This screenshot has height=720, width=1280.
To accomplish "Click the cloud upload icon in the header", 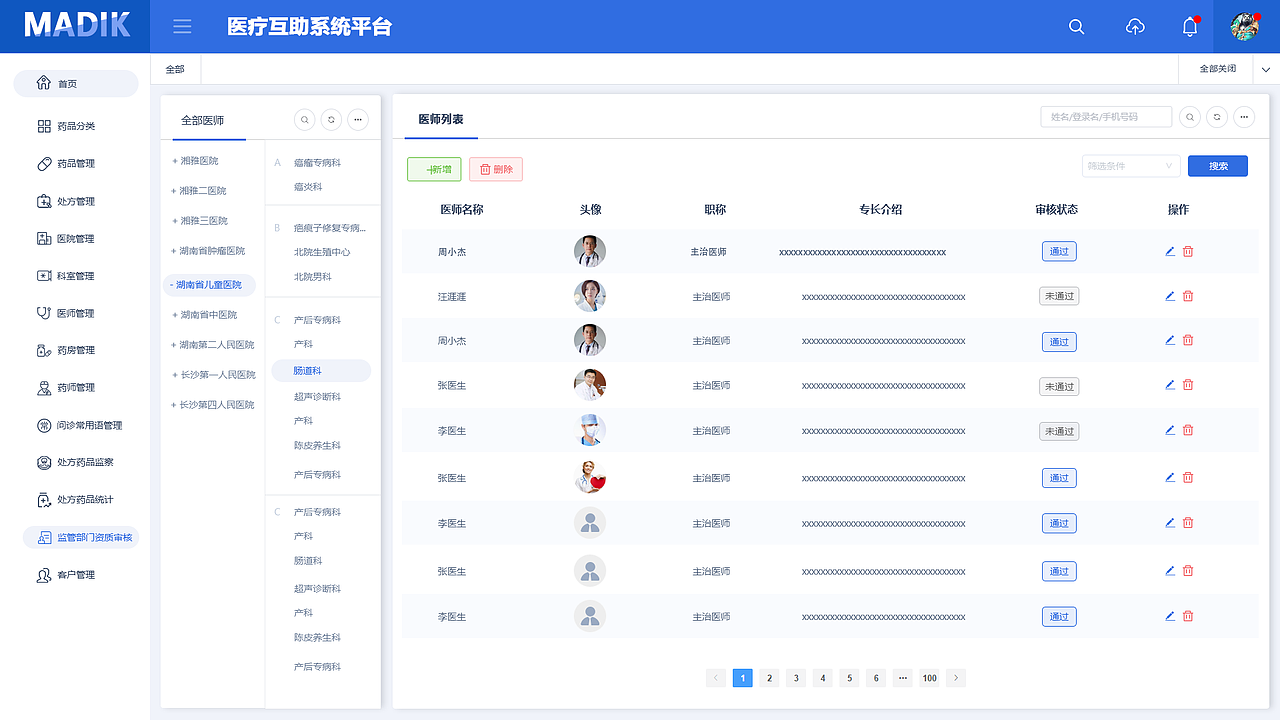I will 1135,27.
